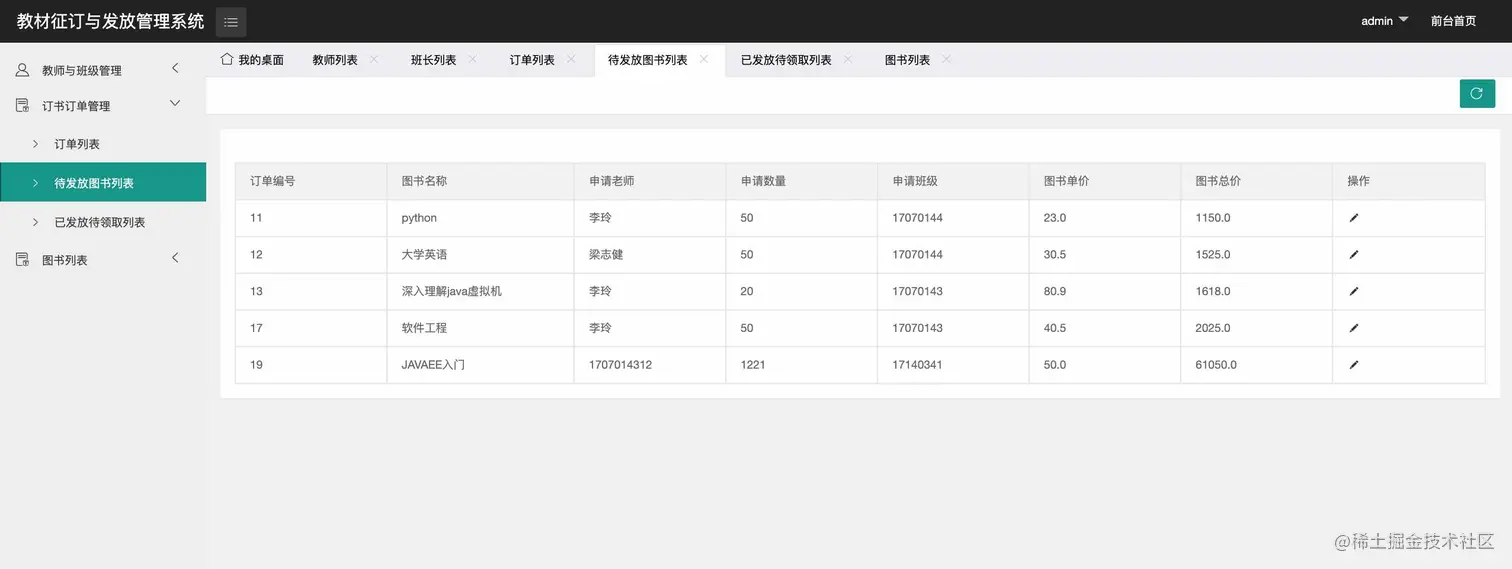Click total price 1150.0 cell
Viewport: 1512px width, 569px height.
pos(1257,218)
